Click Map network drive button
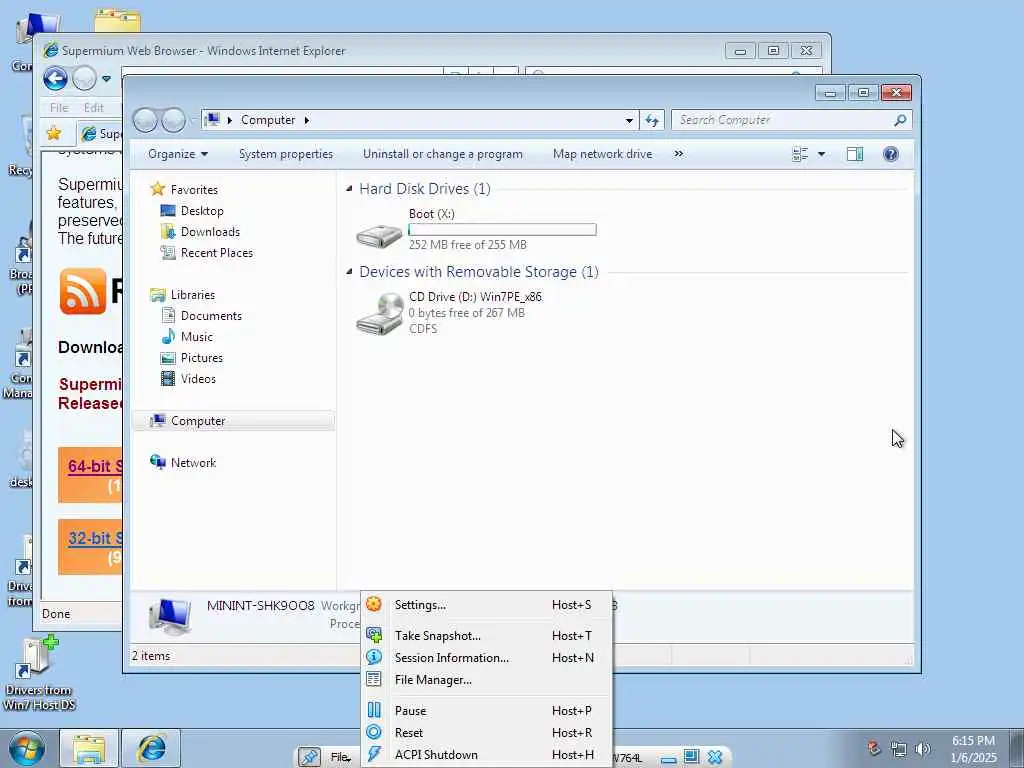The height and width of the screenshot is (768, 1024). tap(602, 154)
